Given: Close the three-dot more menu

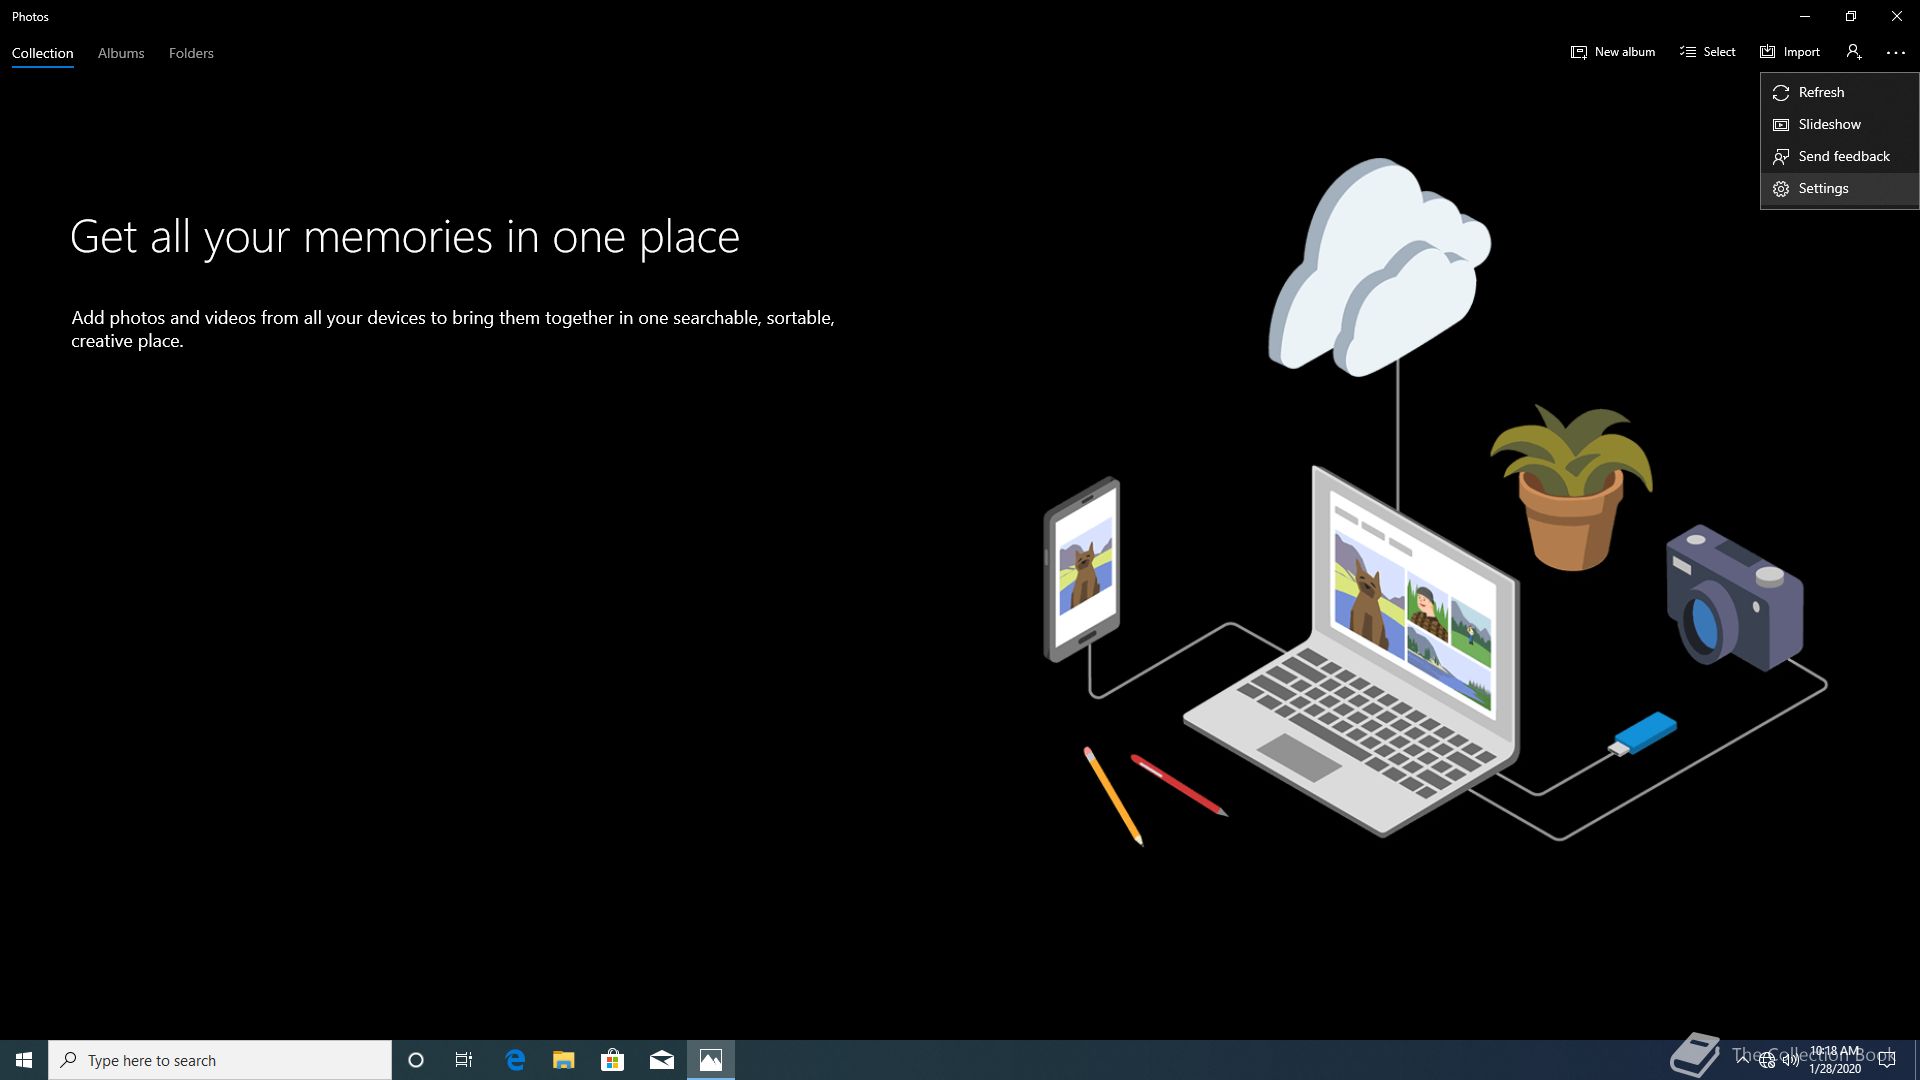Looking at the screenshot, I should point(1895,52).
